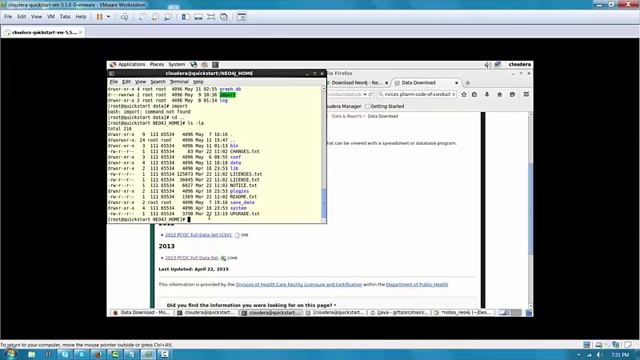Click the terminal launcher in GNOME panel
The height and width of the screenshot is (360, 640).
click(215, 64)
